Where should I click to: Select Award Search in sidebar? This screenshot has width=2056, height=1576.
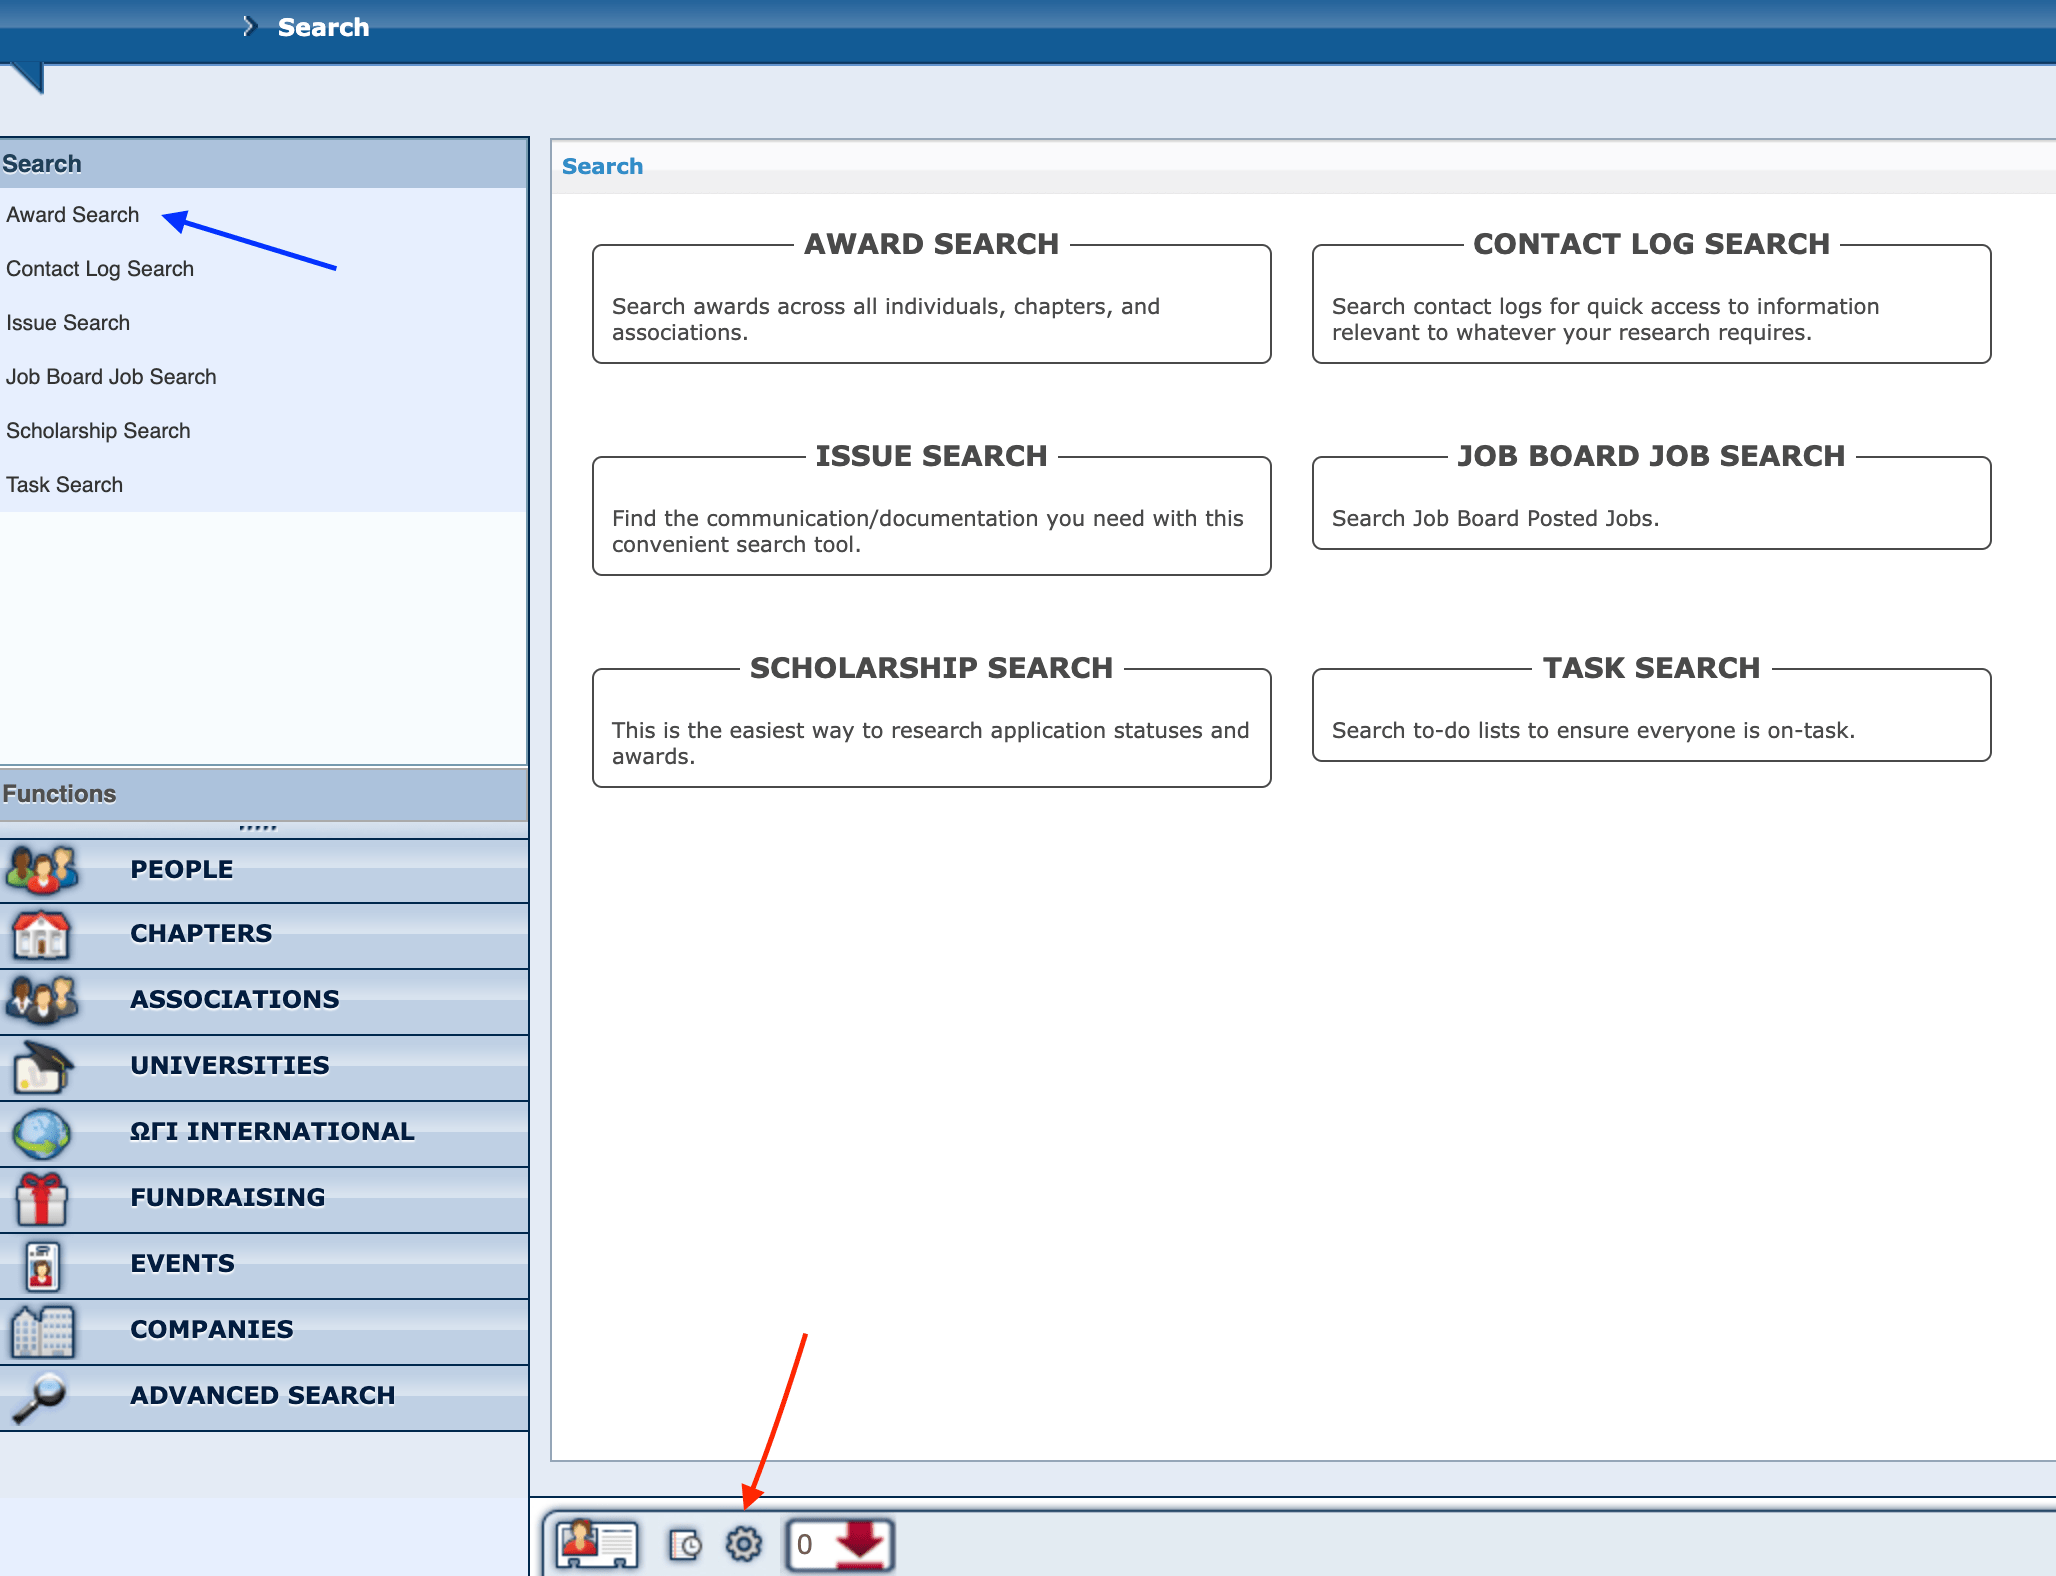(x=73, y=215)
